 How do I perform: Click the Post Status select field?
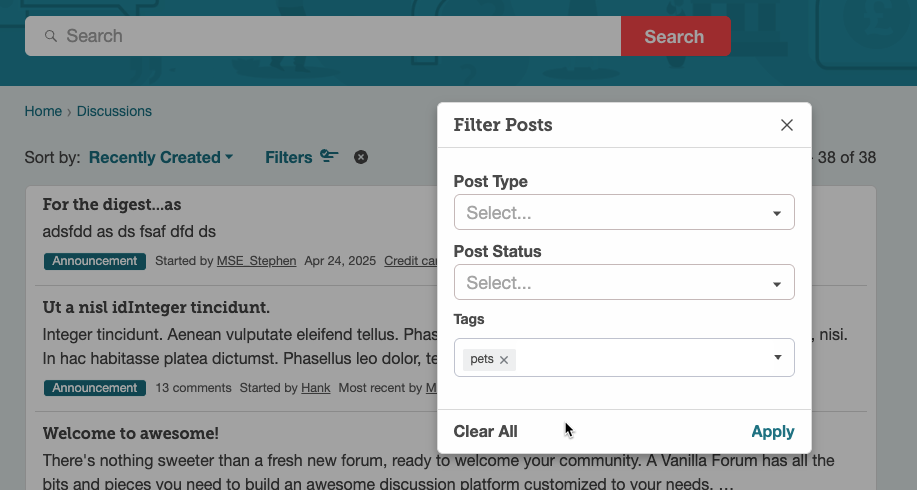(624, 282)
